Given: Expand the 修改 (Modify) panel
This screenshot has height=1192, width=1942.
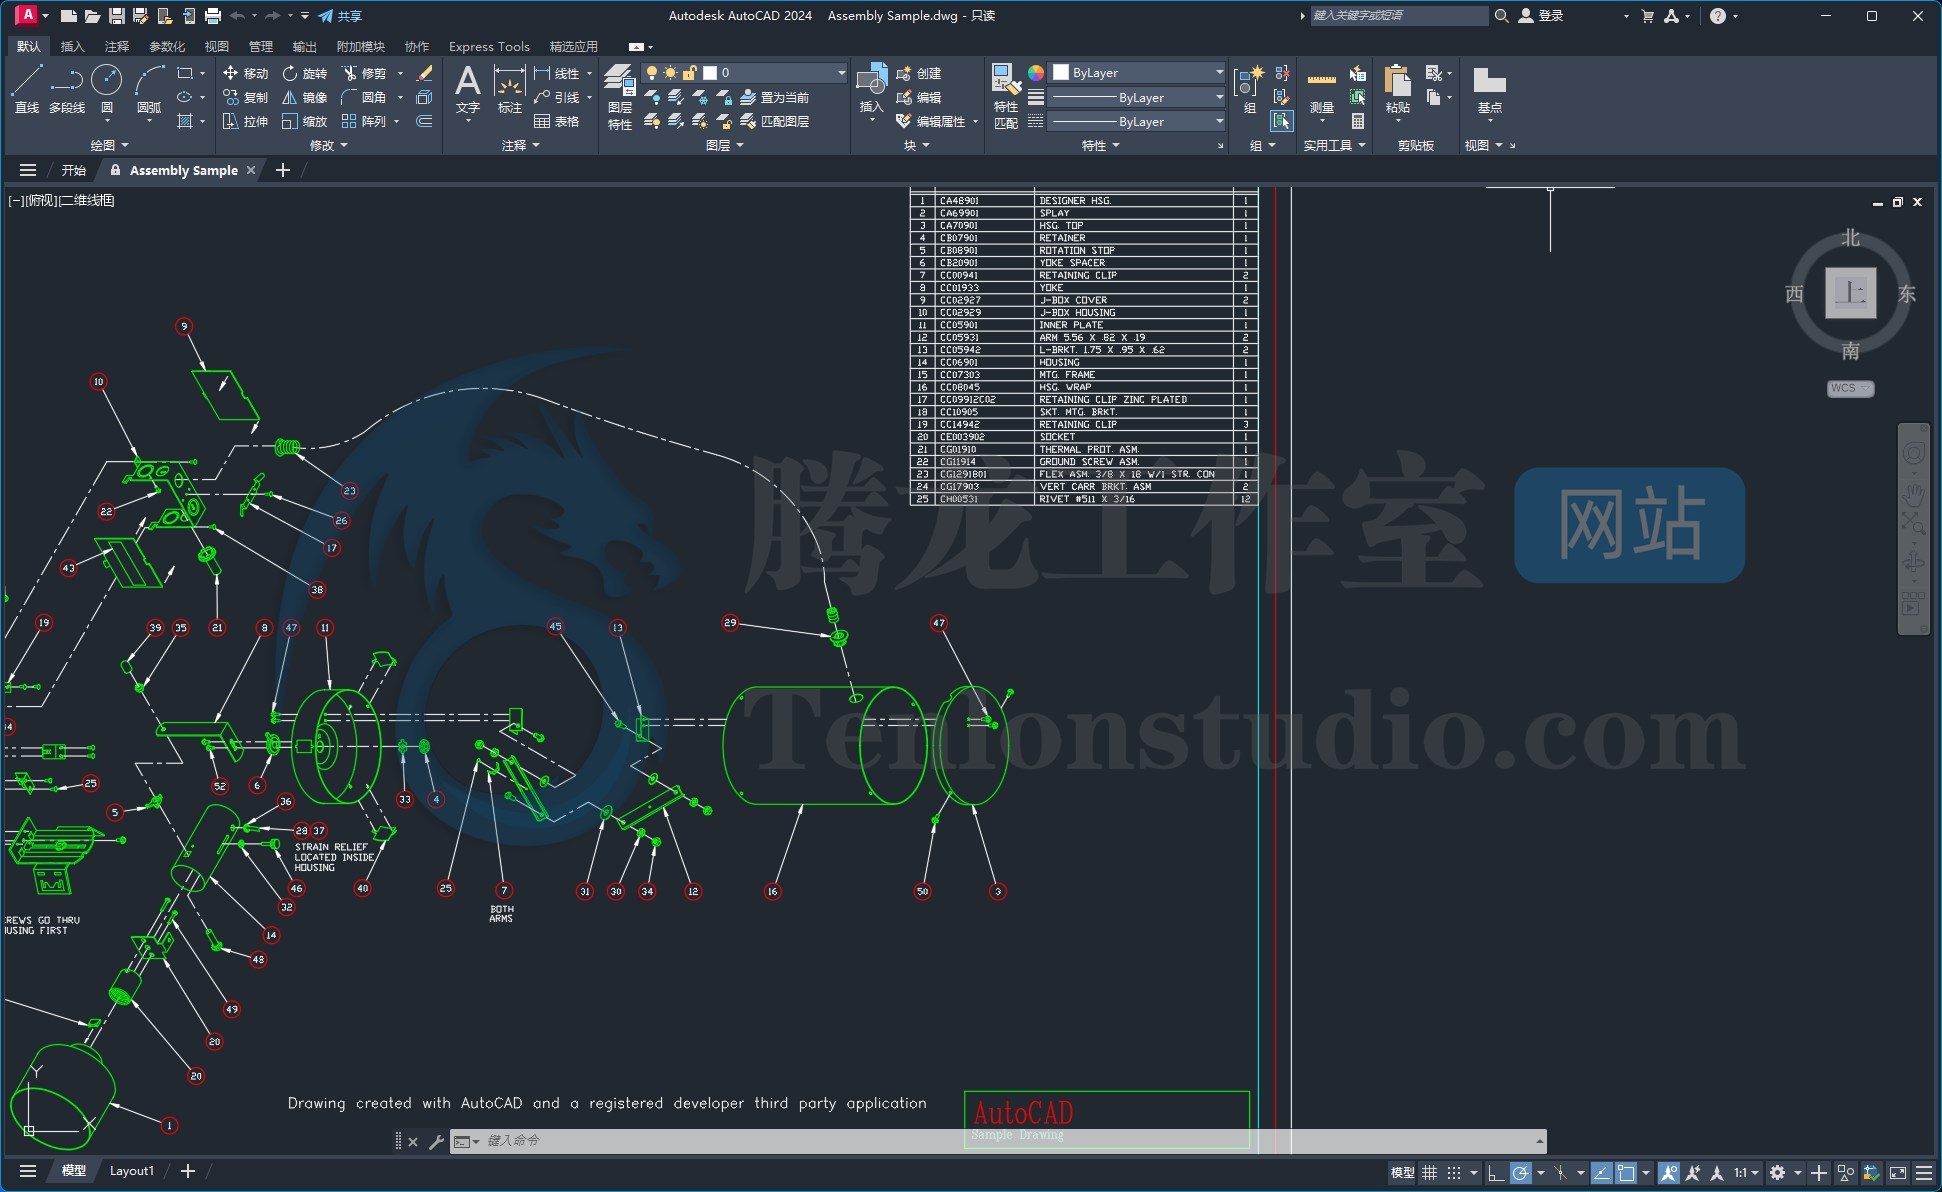Looking at the screenshot, I should [329, 145].
